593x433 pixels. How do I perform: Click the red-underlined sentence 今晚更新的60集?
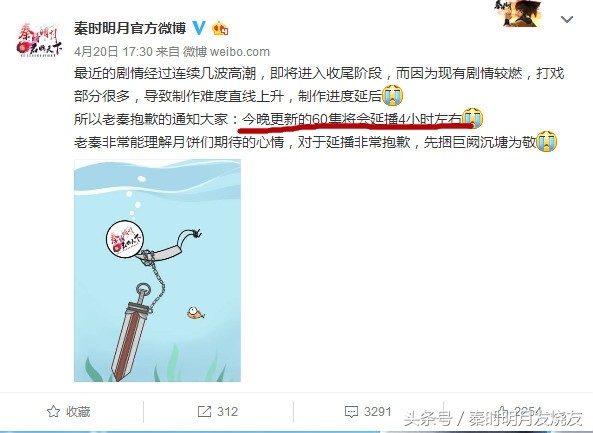pos(352,119)
